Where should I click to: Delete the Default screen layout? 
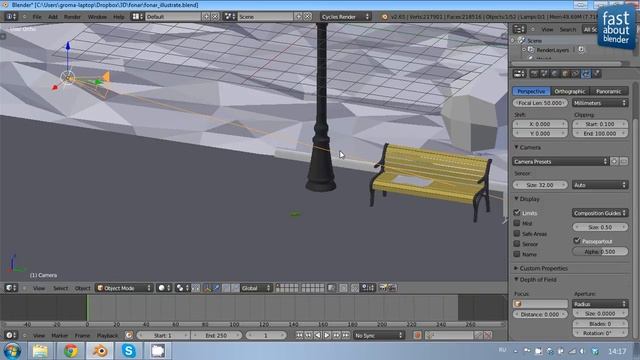[215, 17]
